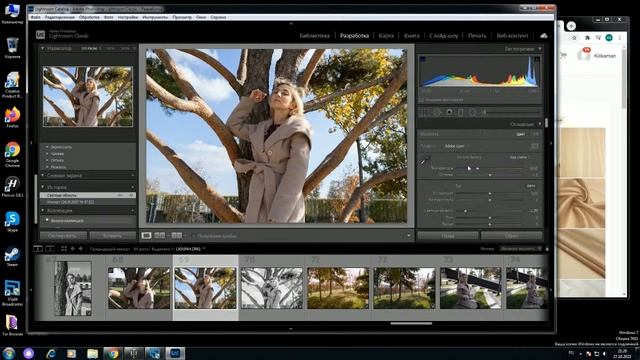The width and height of the screenshot is (640, 360).
Task: Collapse the Navigator panel
Action: 42,48
